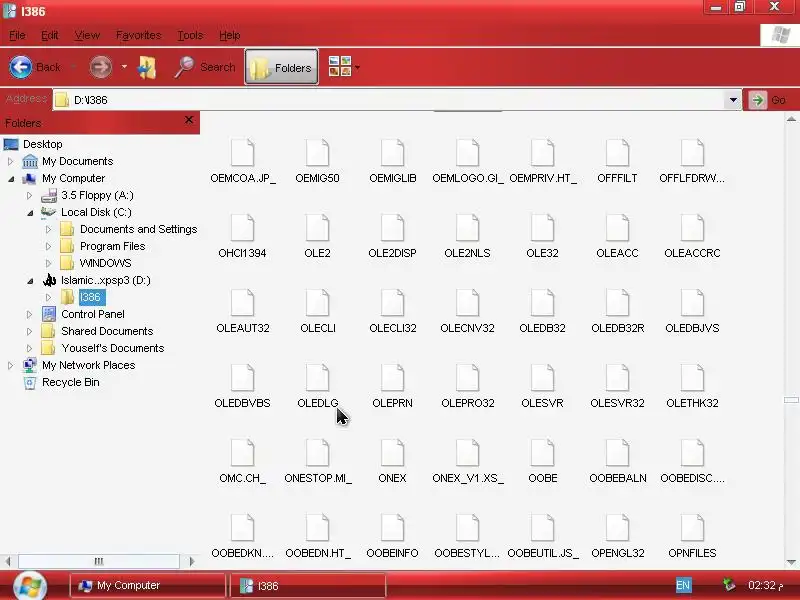Click the Forward arrow icon
Screen dimensions: 800x600
tap(101, 67)
